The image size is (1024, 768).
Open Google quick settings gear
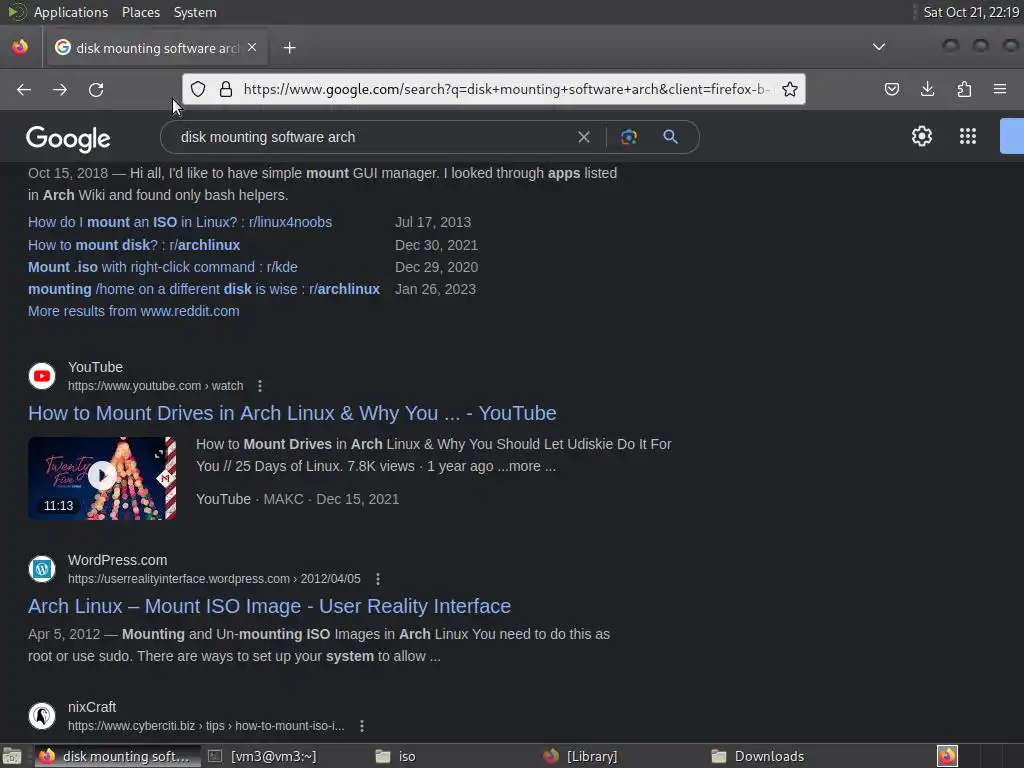pyautogui.click(x=921, y=136)
